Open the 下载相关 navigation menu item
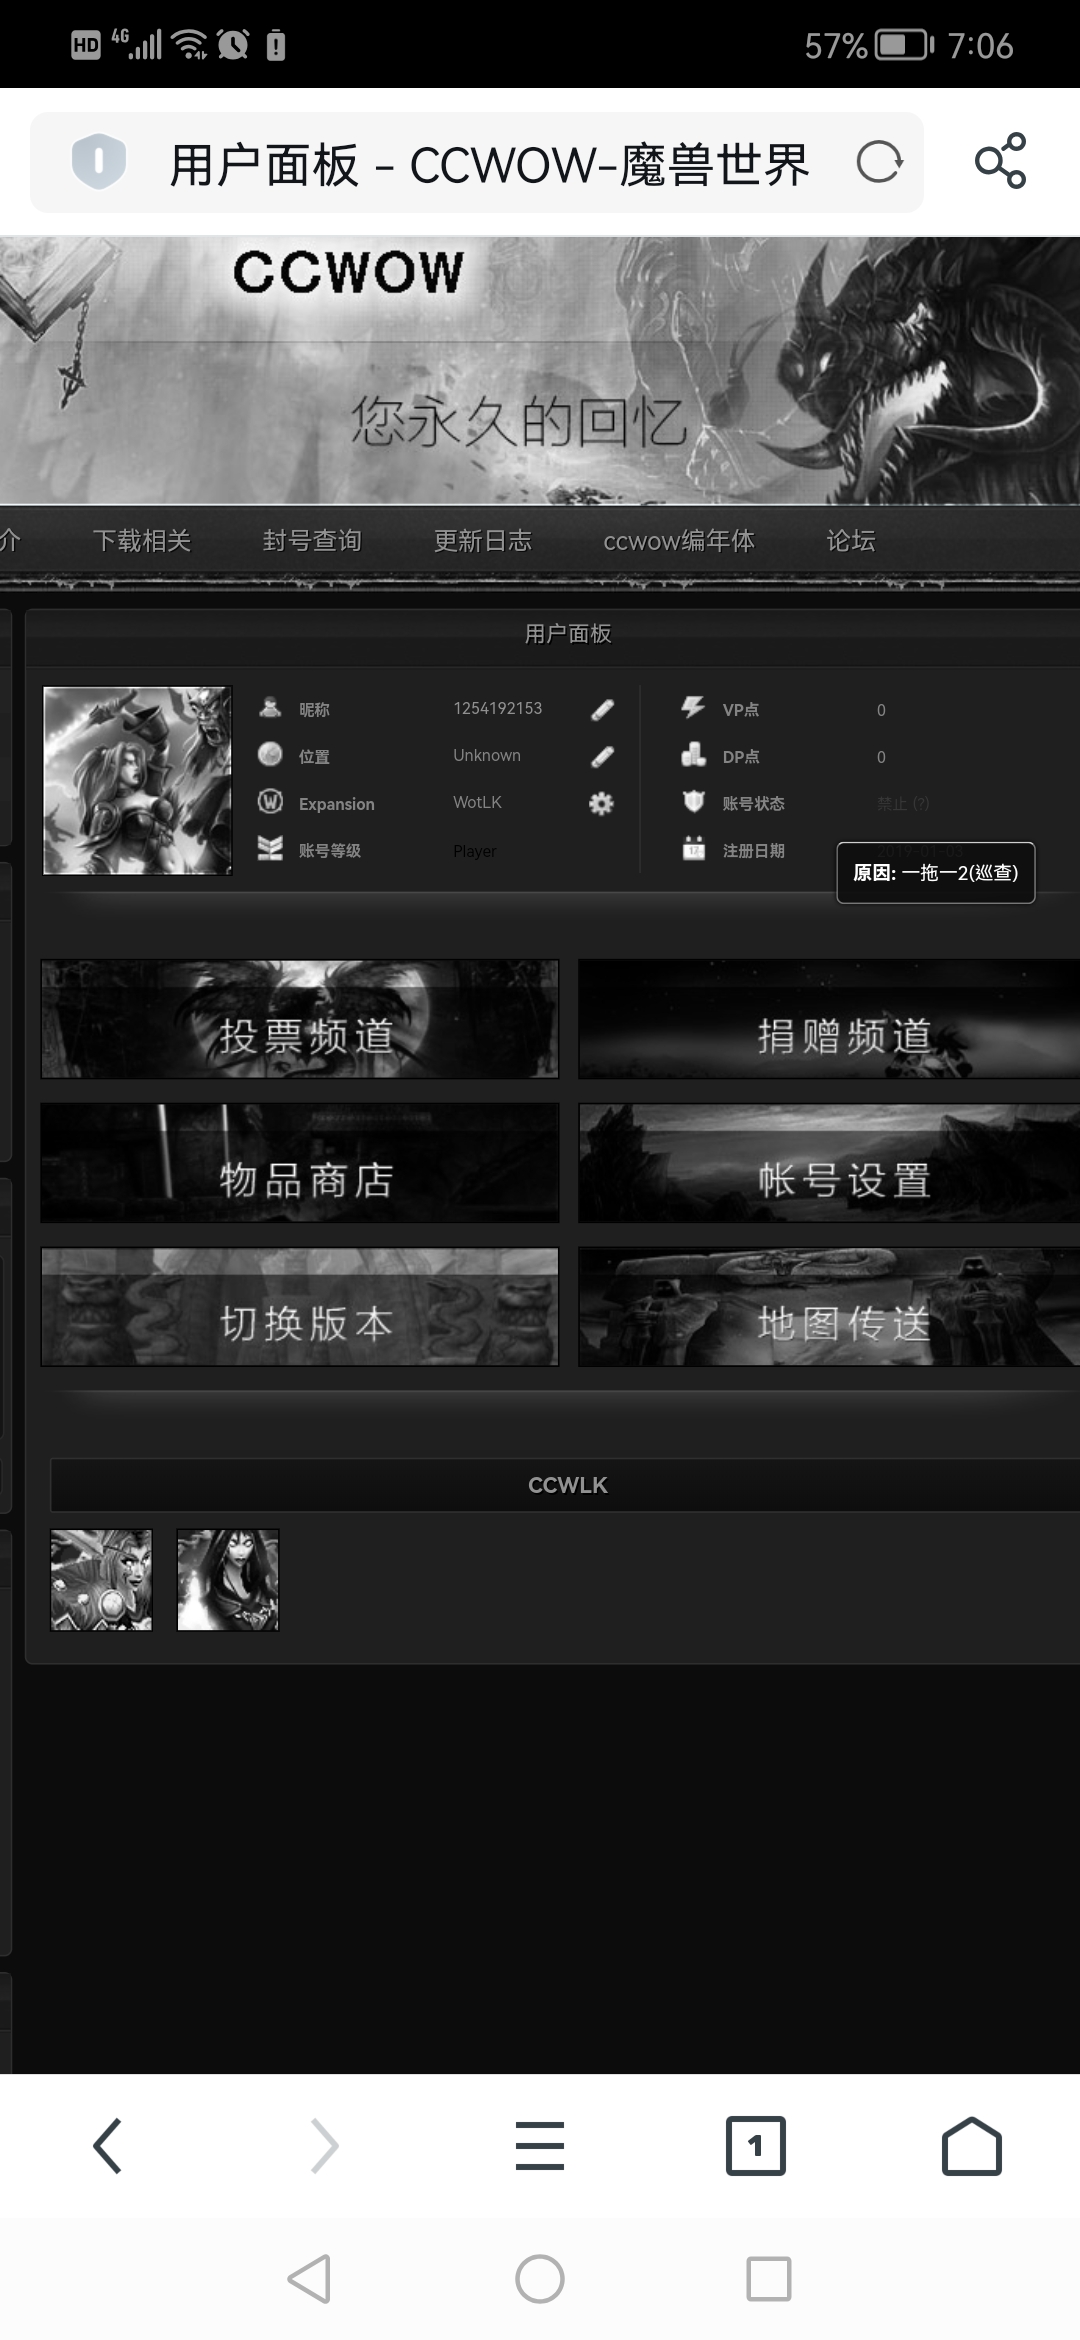This screenshot has height=2340, width=1080. tap(142, 541)
